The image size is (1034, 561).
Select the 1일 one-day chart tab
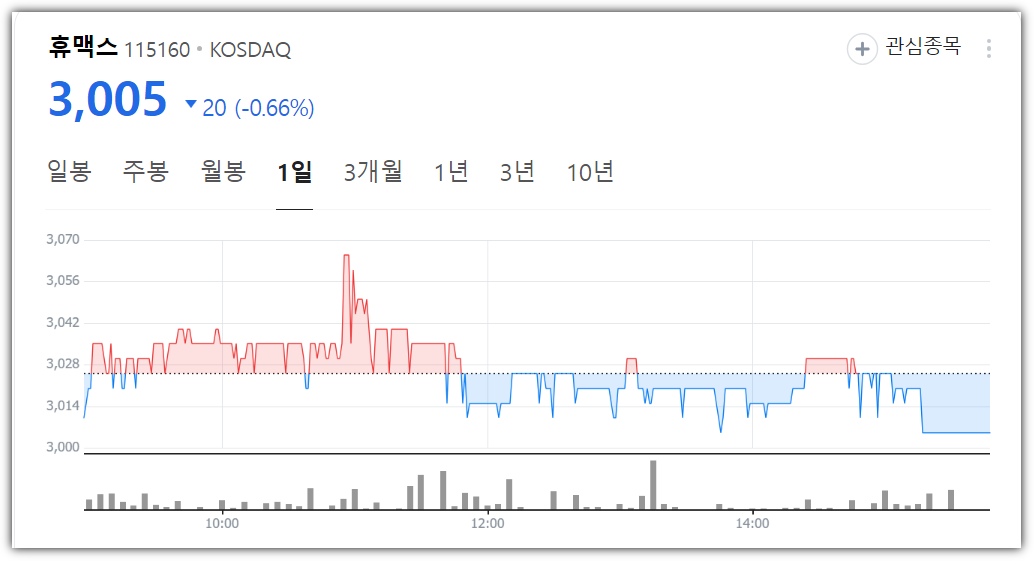point(294,172)
